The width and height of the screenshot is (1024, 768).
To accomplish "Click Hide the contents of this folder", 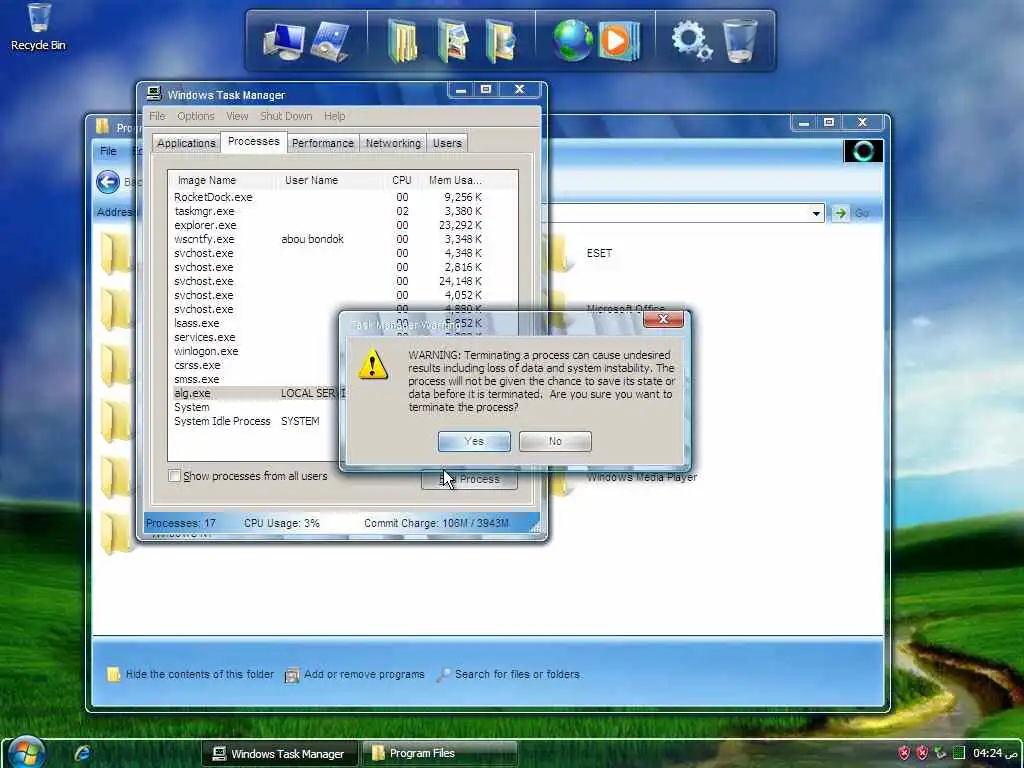I will (200, 674).
